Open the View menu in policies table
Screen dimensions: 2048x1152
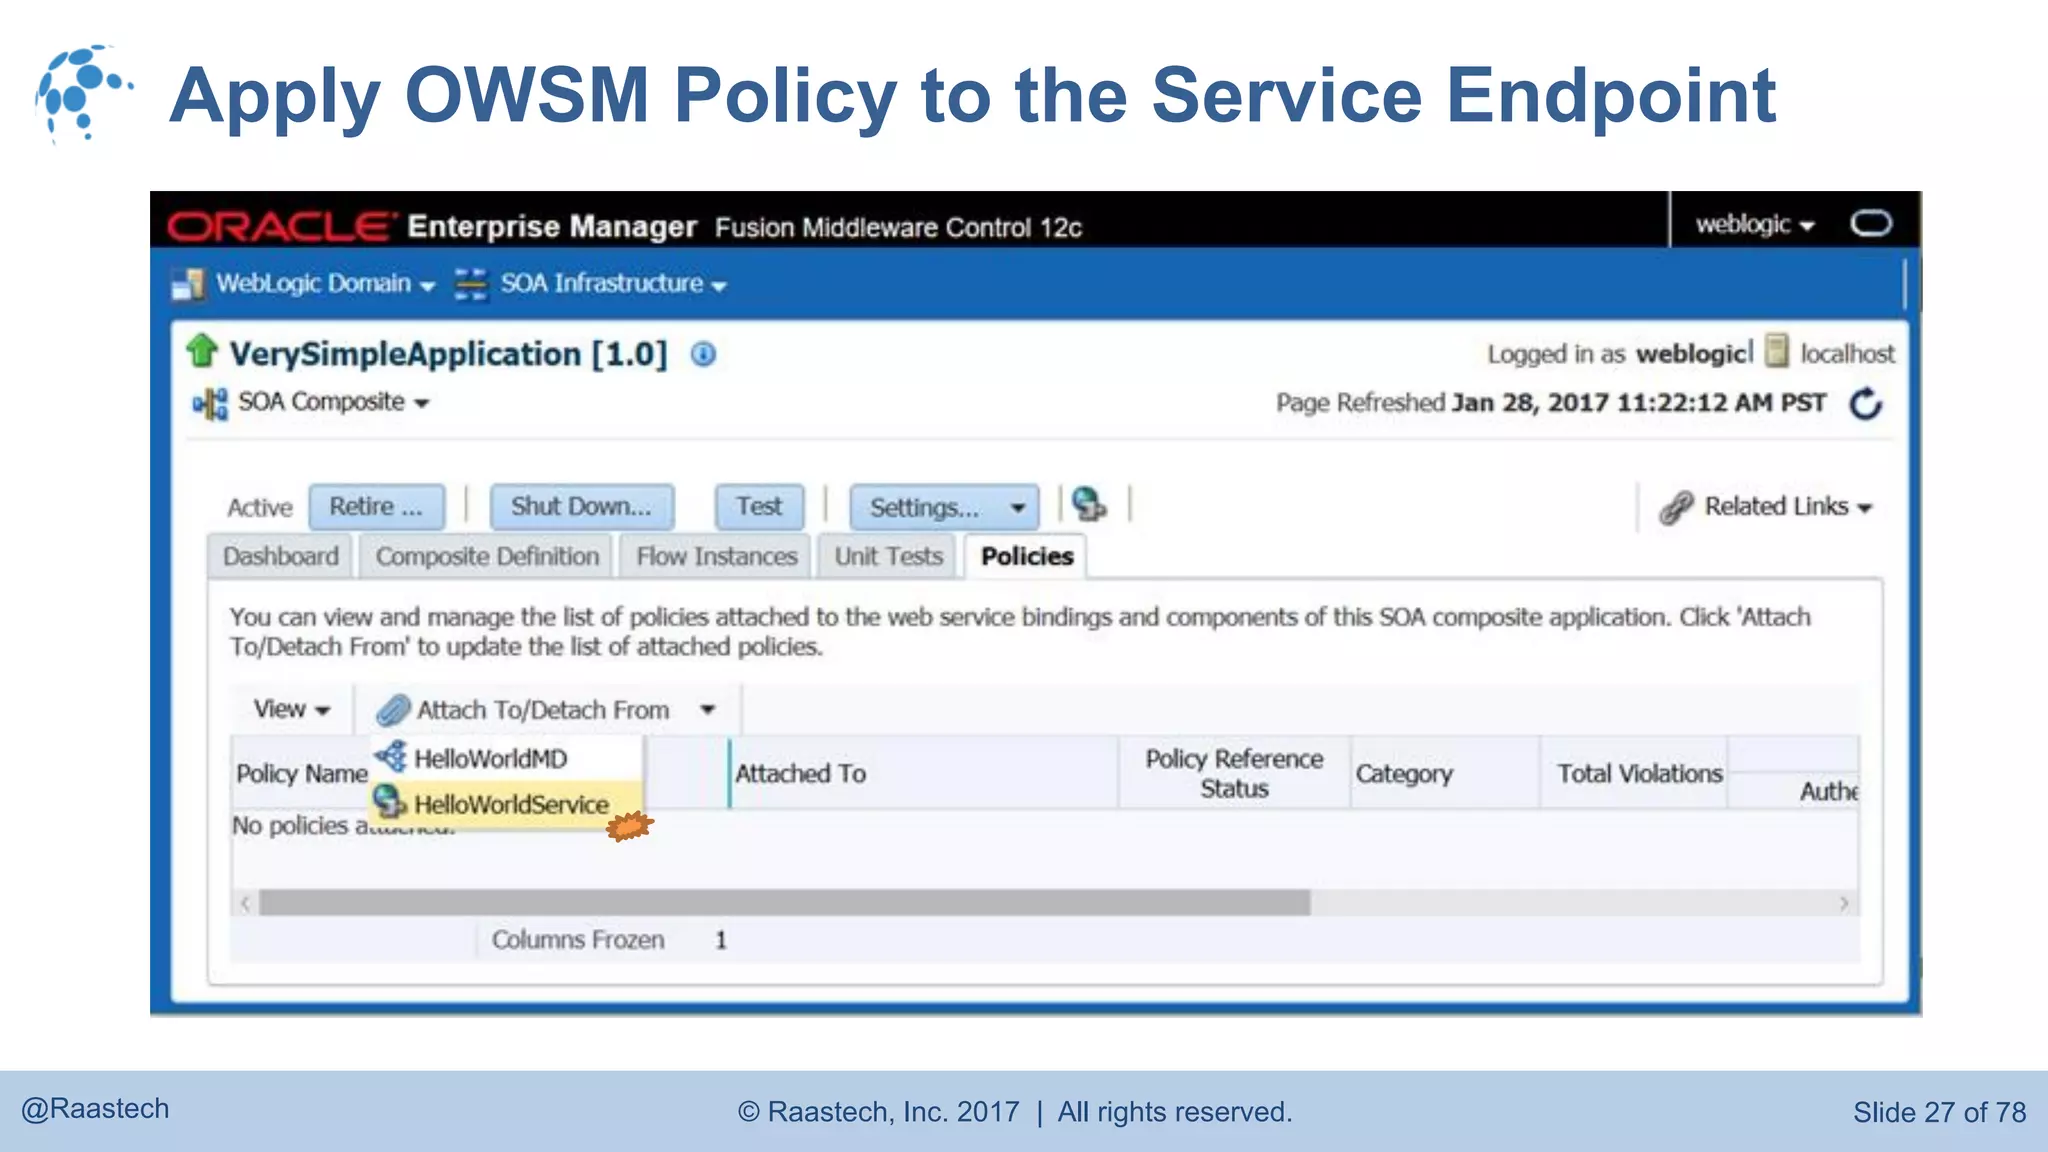(x=291, y=709)
